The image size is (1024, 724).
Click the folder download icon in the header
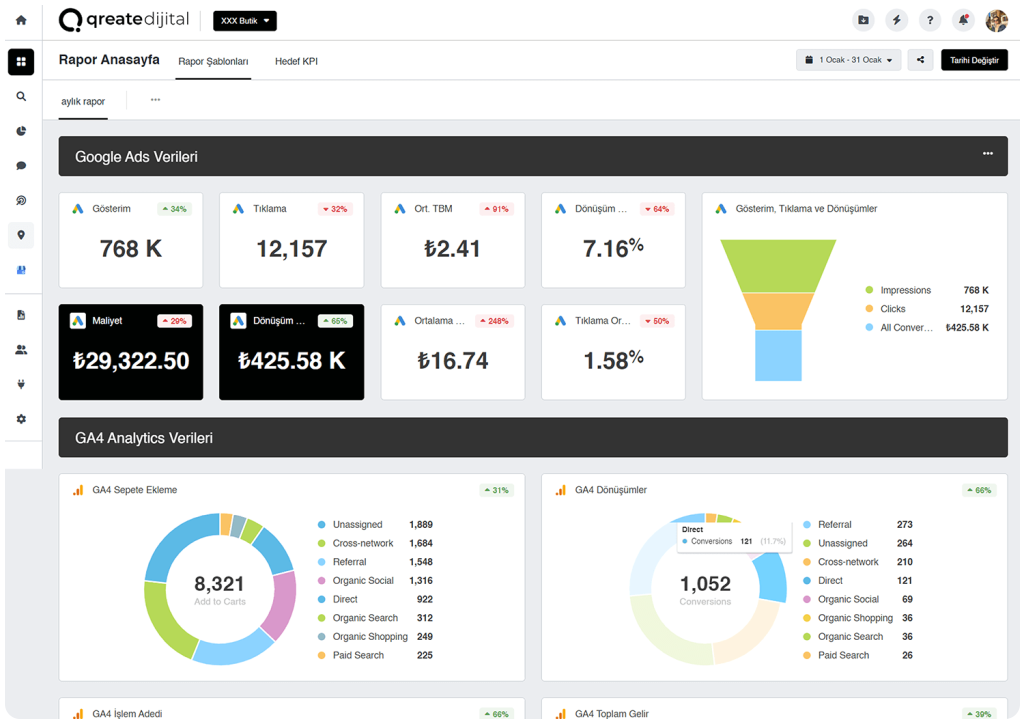[x=863, y=20]
